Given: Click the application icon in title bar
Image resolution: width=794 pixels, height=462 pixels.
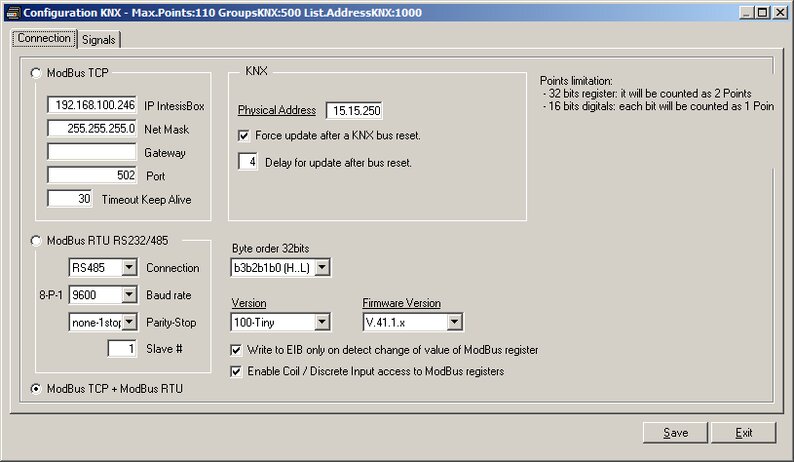Looking at the screenshot, I should [x=11, y=12].
